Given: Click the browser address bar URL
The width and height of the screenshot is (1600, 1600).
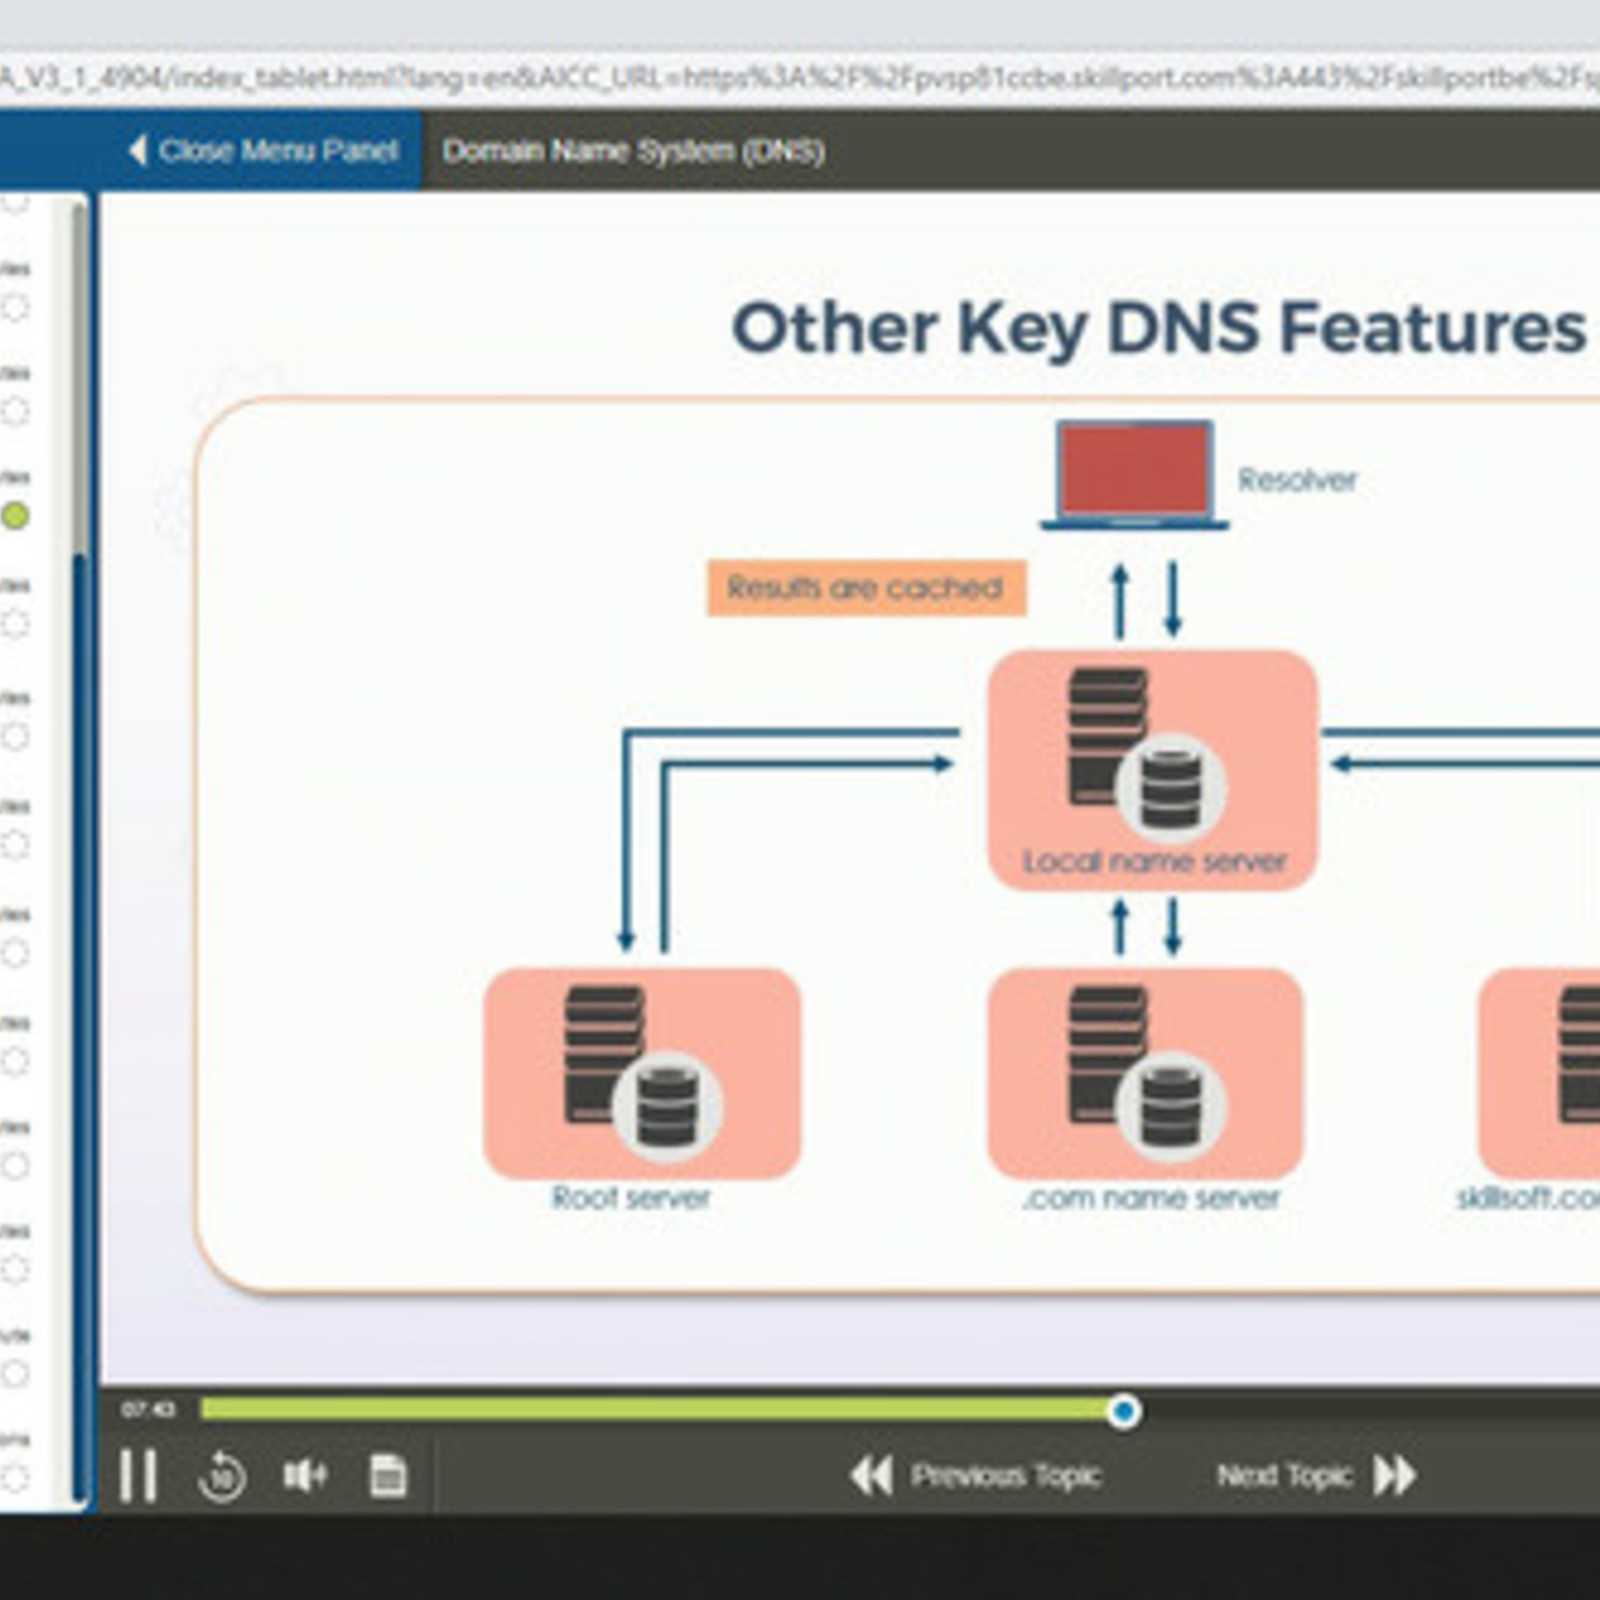Looking at the screenshot, I should point(800,77).
